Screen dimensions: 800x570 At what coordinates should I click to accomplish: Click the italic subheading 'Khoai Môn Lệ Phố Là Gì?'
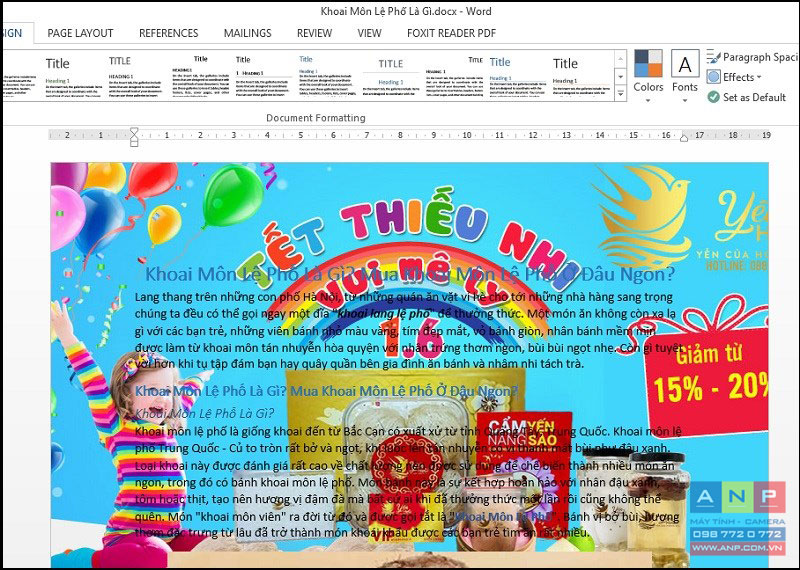pyautogui.click(x=205, y=413)
